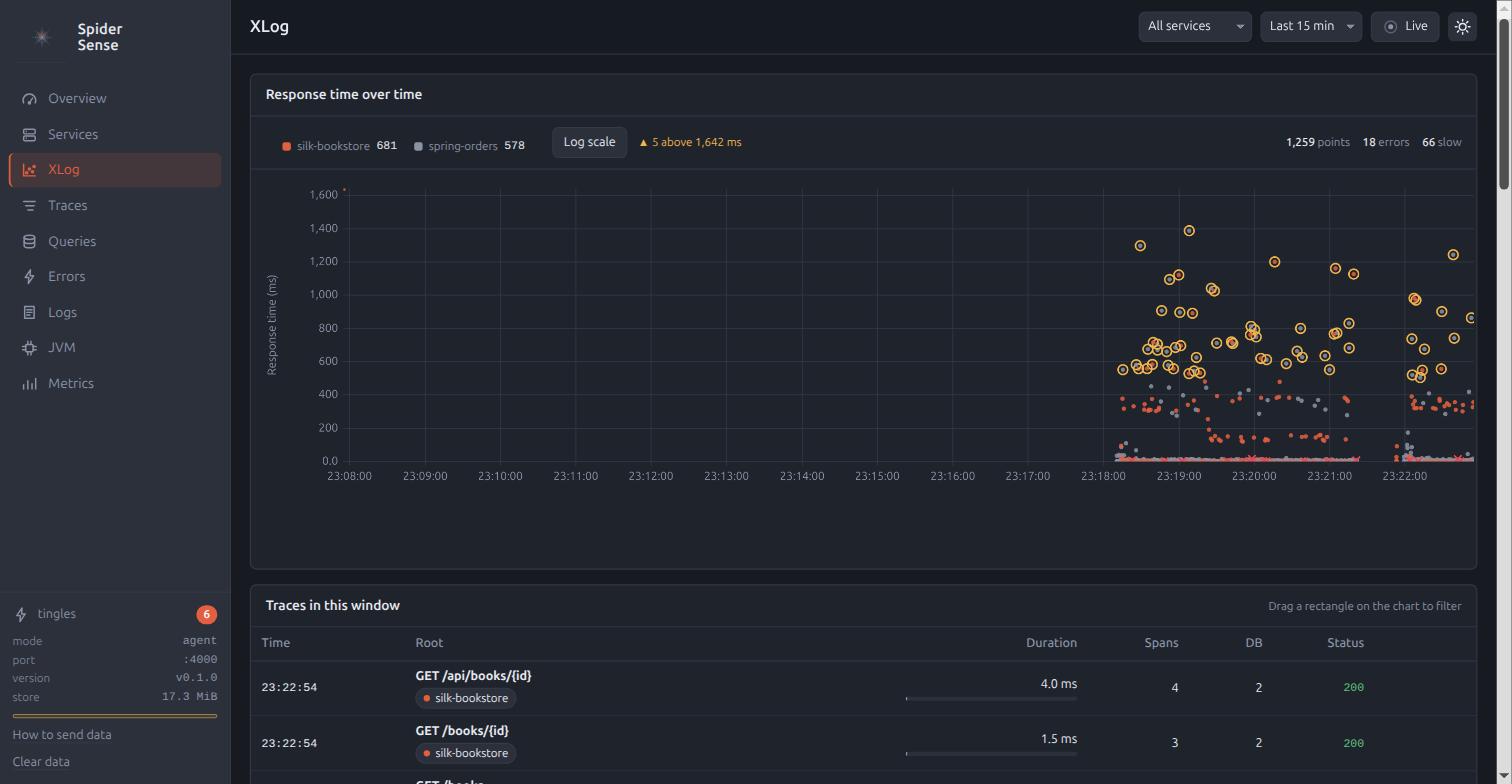This screenshot has width=1512, height=784.
Task: Click the Response time over time heading
Action: coord(344,94)
